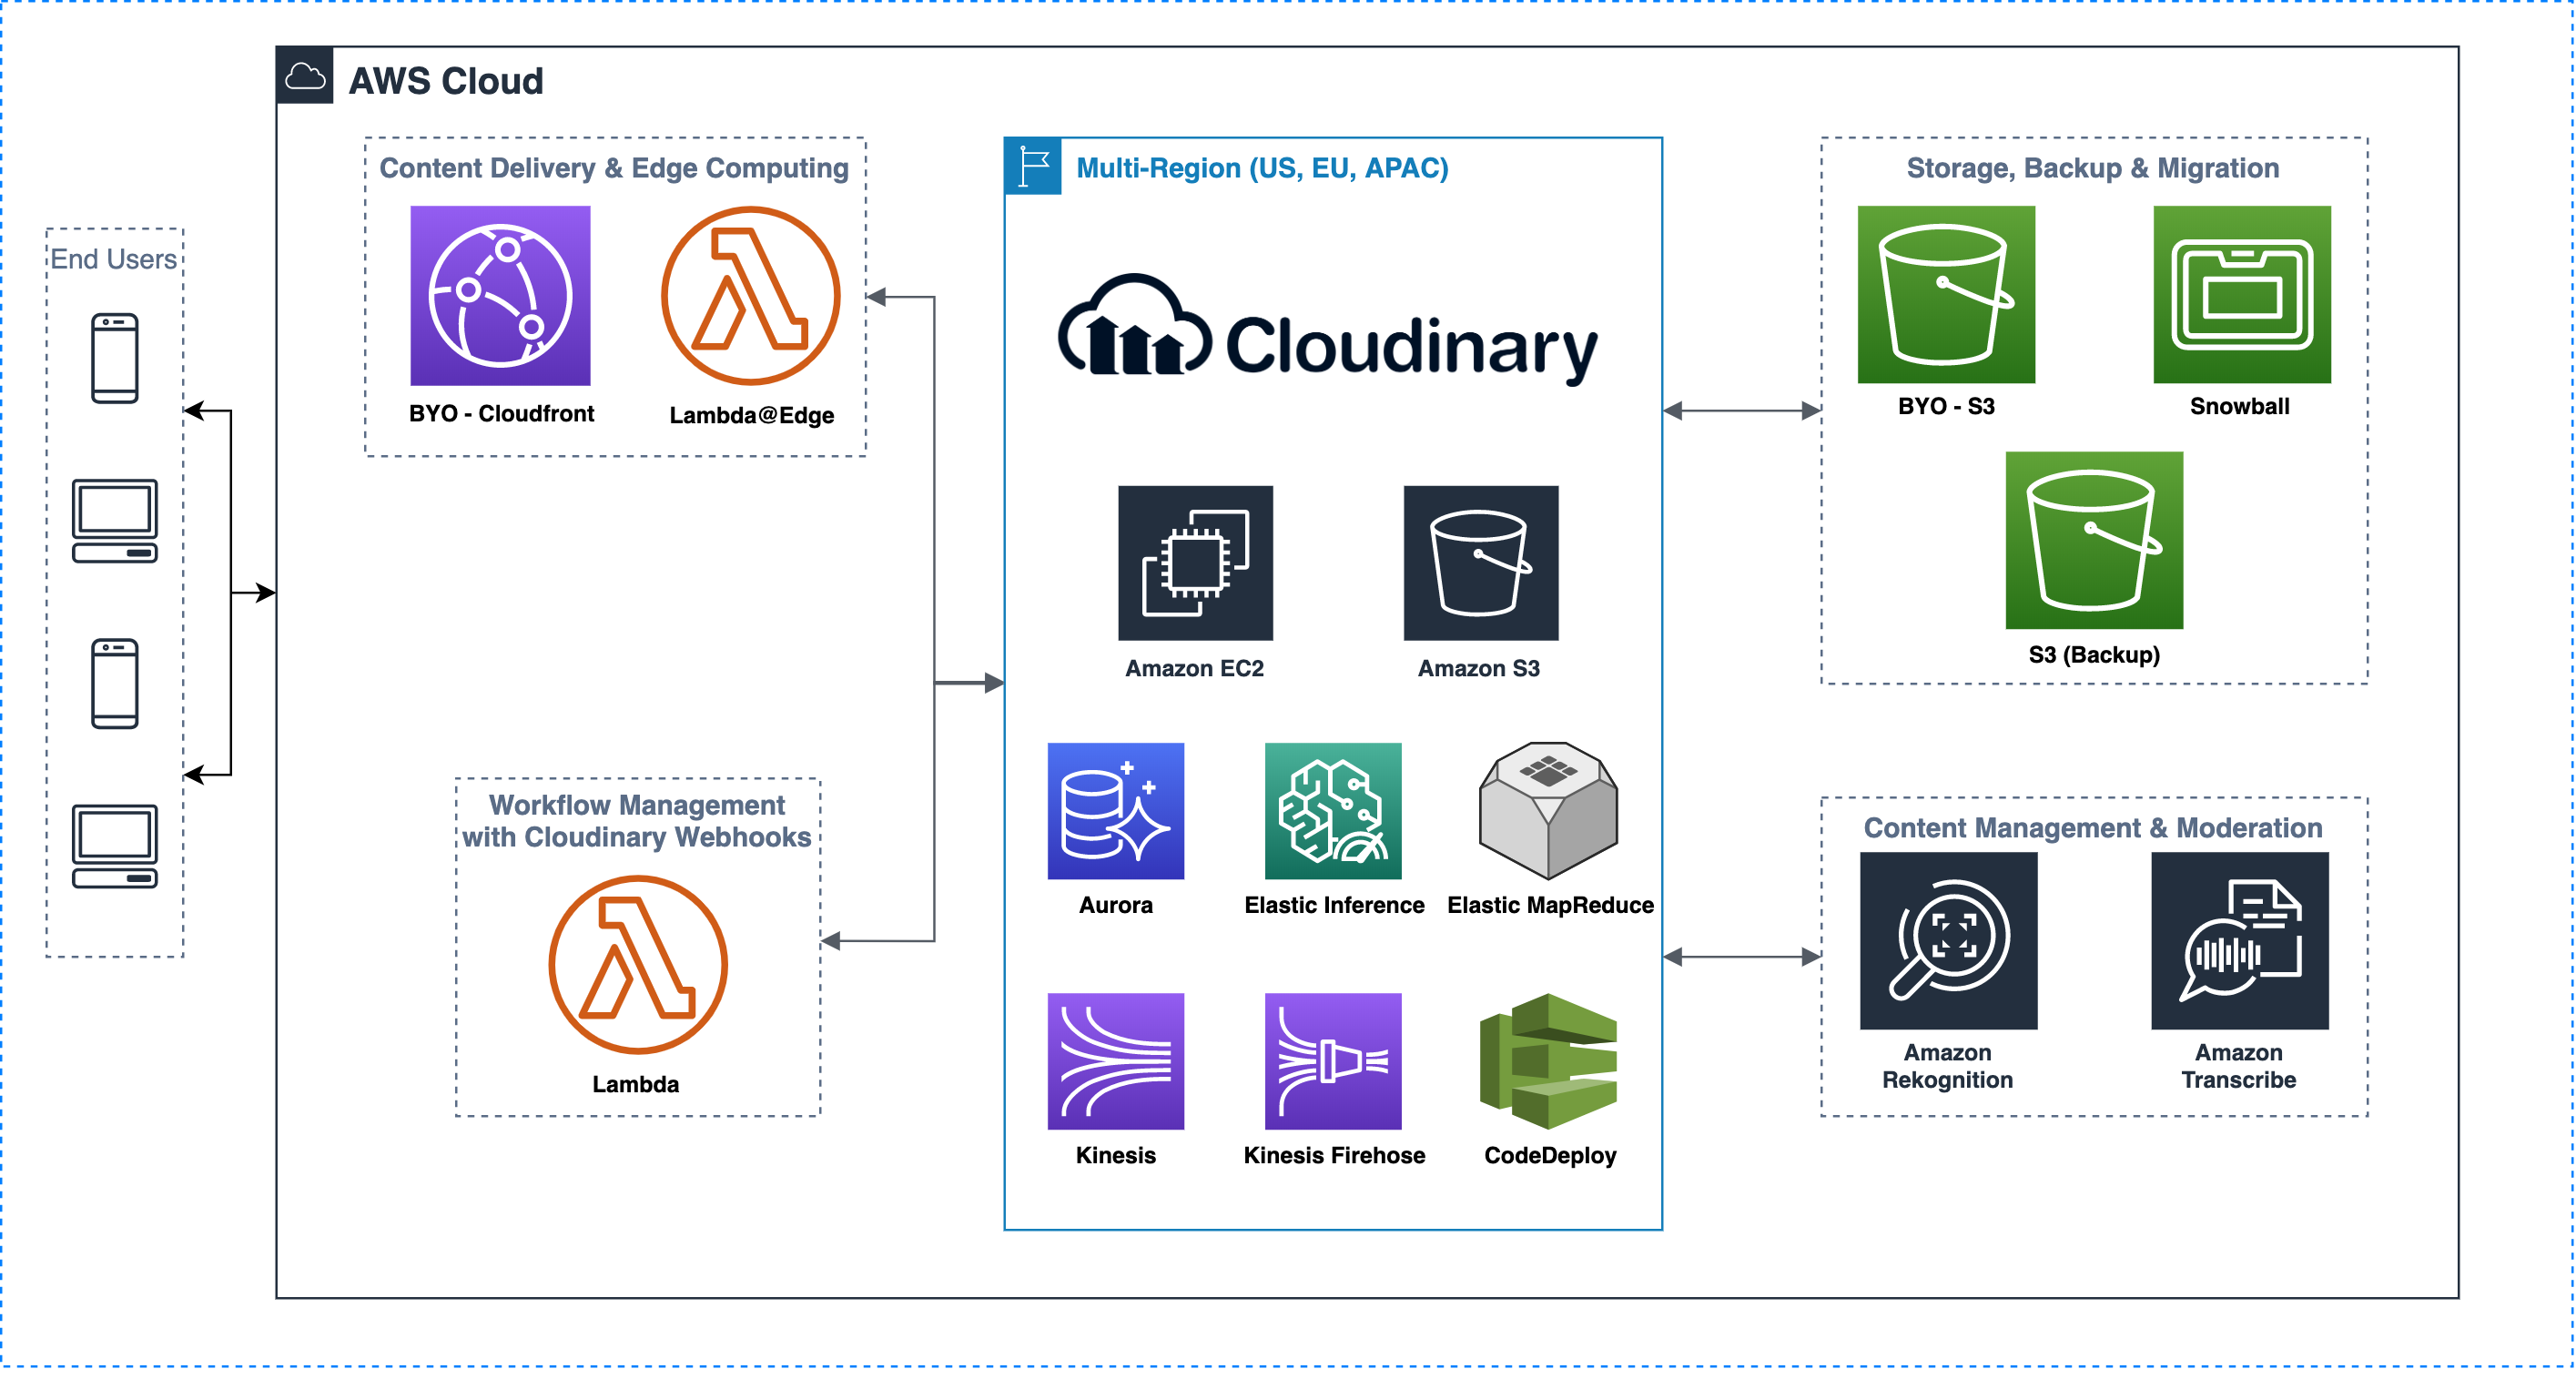Image resolution: width=2576 pixels, height=1379 pixels.
Task: Click the lower mobile phone icon
Action: [115, 684]
